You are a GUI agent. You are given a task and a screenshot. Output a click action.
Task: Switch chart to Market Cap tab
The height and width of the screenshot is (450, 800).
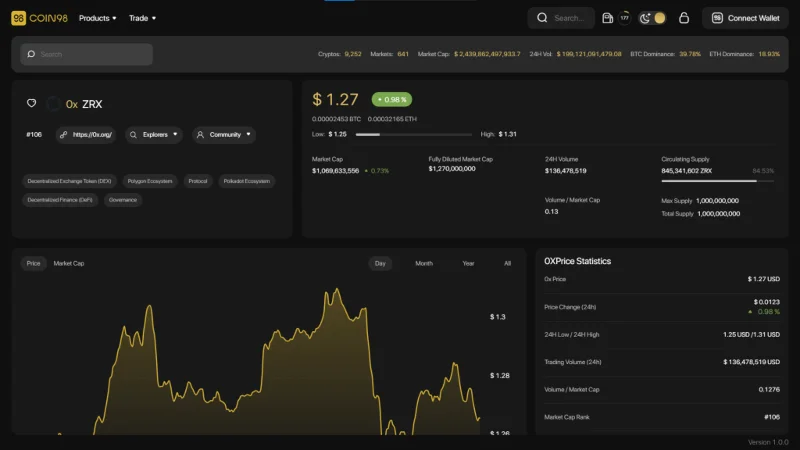click(69, 263)
